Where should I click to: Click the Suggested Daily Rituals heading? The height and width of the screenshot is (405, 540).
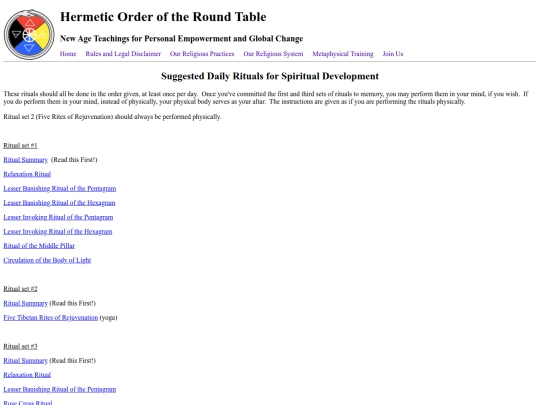pyautogui.click(x=270, y=76)
